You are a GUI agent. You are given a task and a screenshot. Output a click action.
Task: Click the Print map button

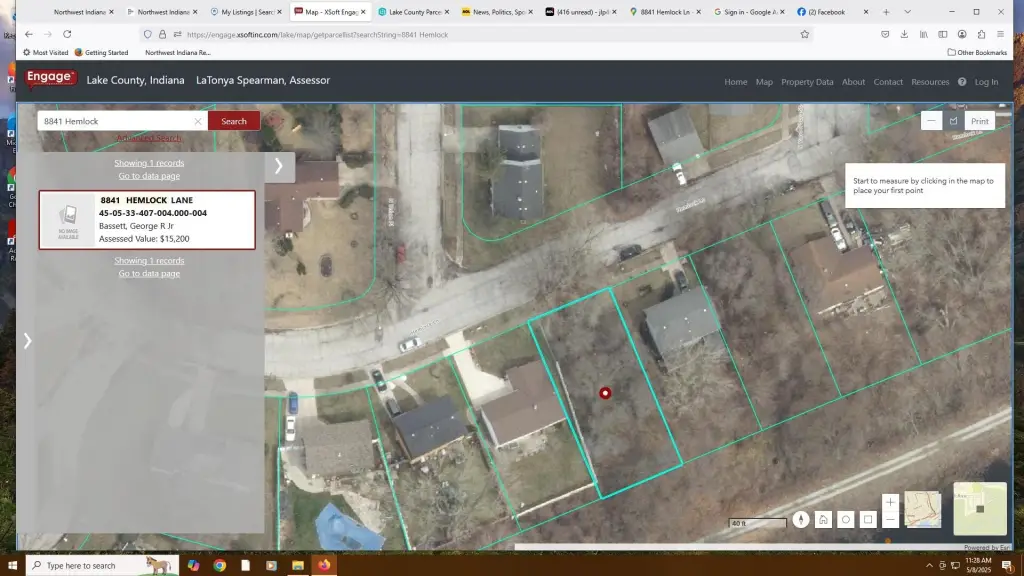979,121
